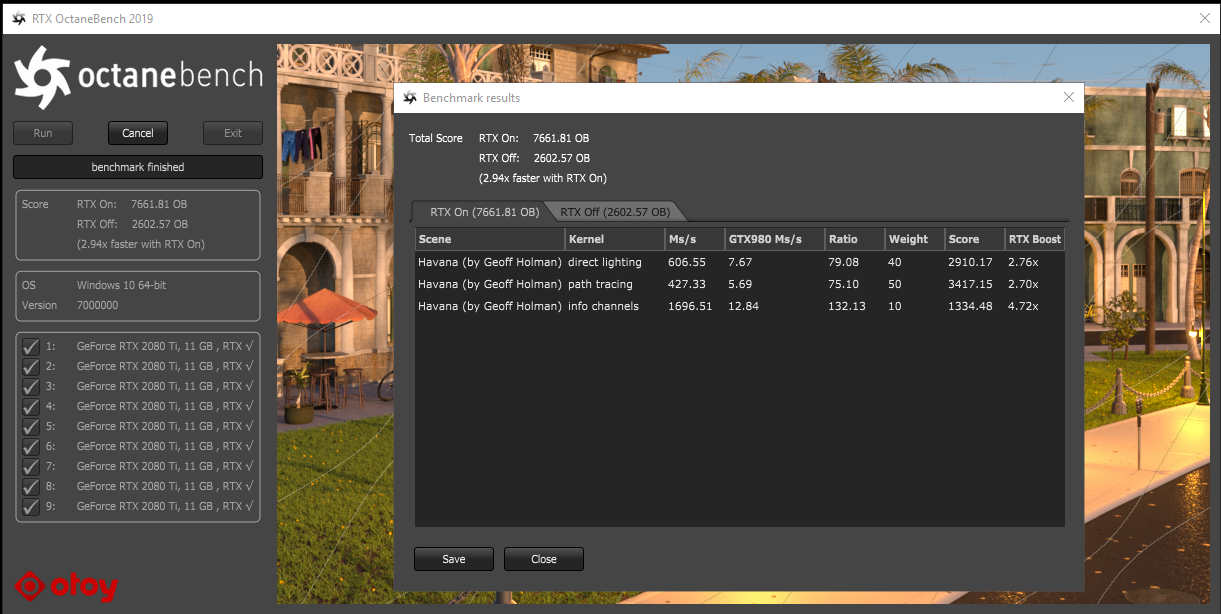Click the 'path tracing' kernel cell
Image resolution: width=1221 pixels, height=614 pixels.
(x=600, y=284)
